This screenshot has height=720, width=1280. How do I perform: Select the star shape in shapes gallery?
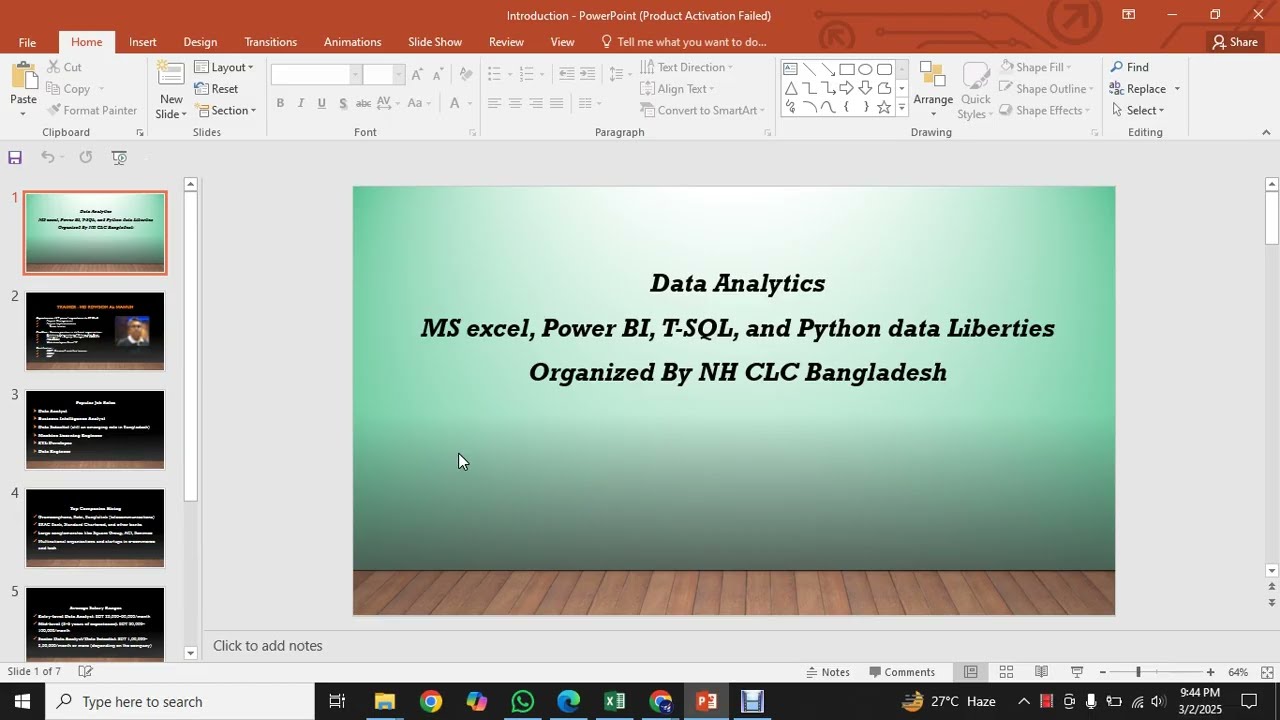coord(884,107)
